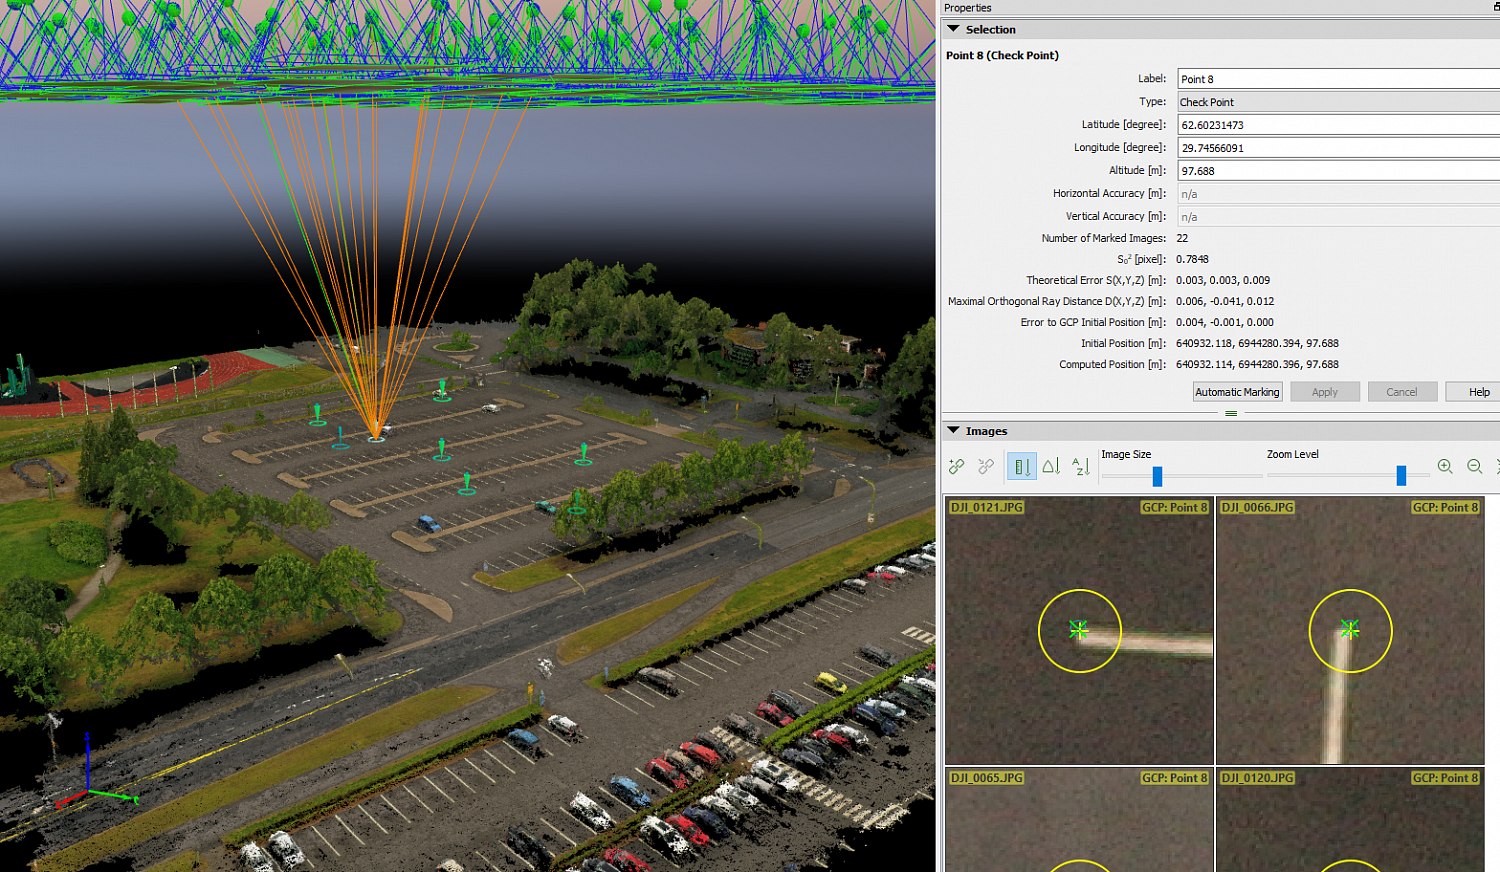1500x872 pixels.
Task: Collapse the Selection section
Action: [x=953, y=29]
